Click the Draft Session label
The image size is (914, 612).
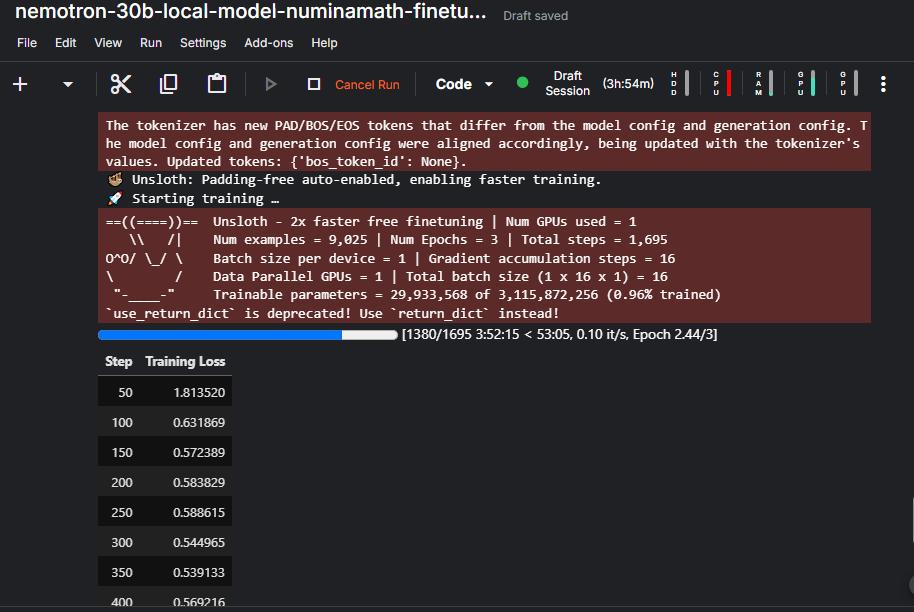coord(567,83)
